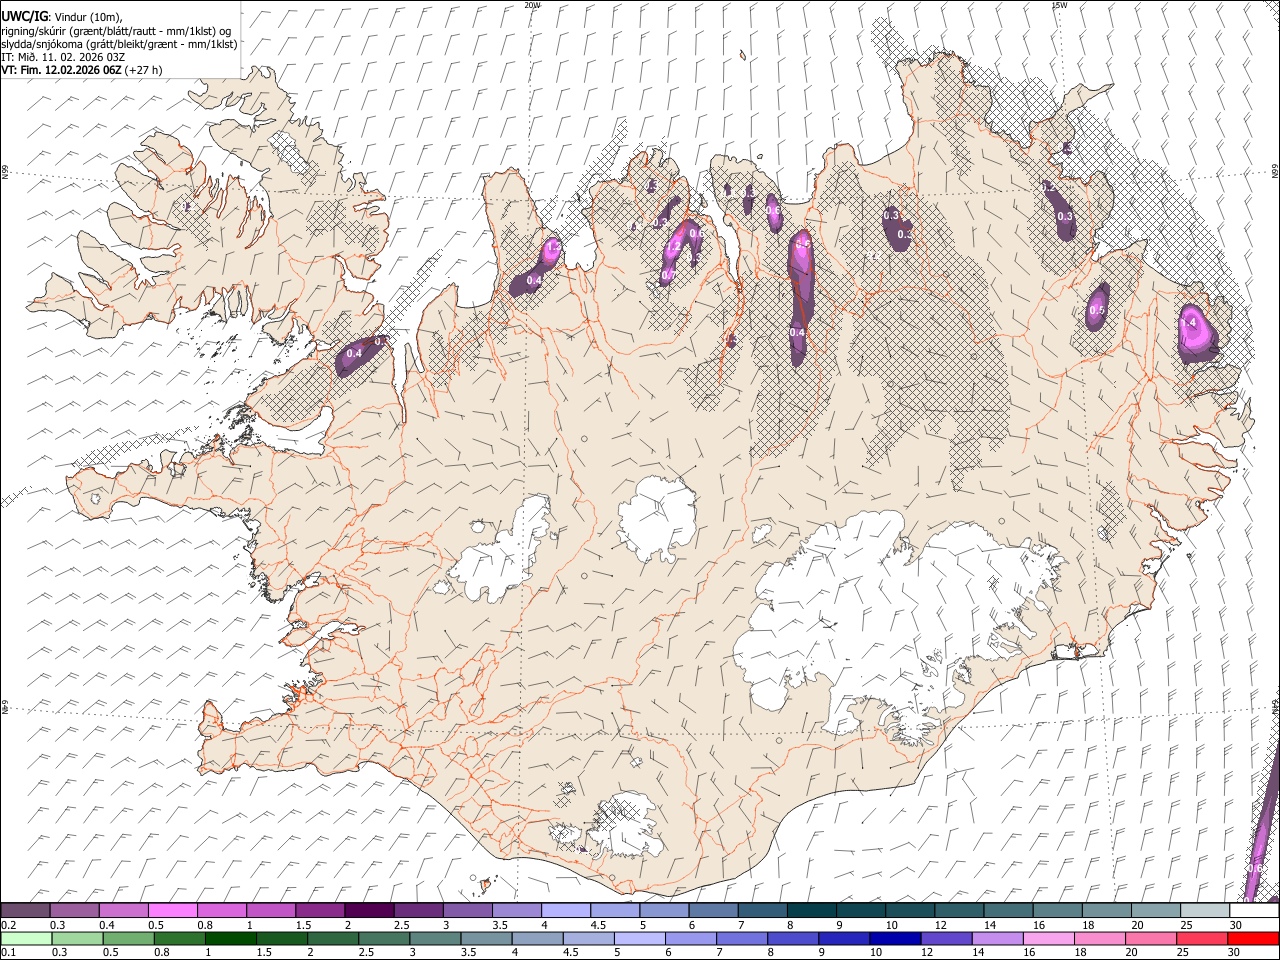This screenshot has width=1280, height=960.
Task: Pick the lower legend 14–16 light violet swatch
Action: pyautogui.click(x=997, y=938)
